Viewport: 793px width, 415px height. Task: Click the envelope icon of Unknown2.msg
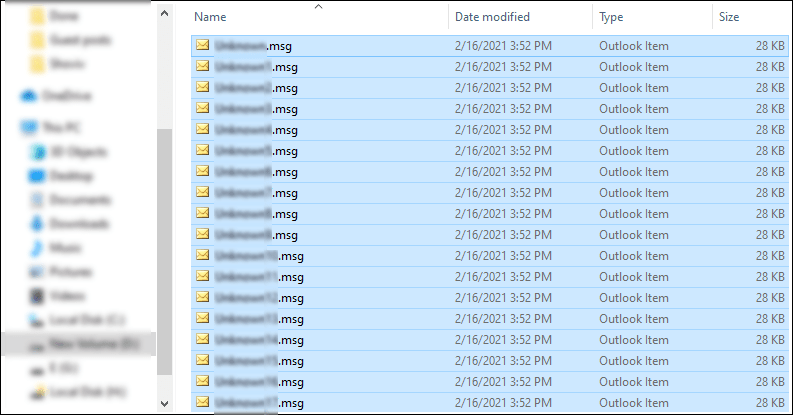coord(203,87)
